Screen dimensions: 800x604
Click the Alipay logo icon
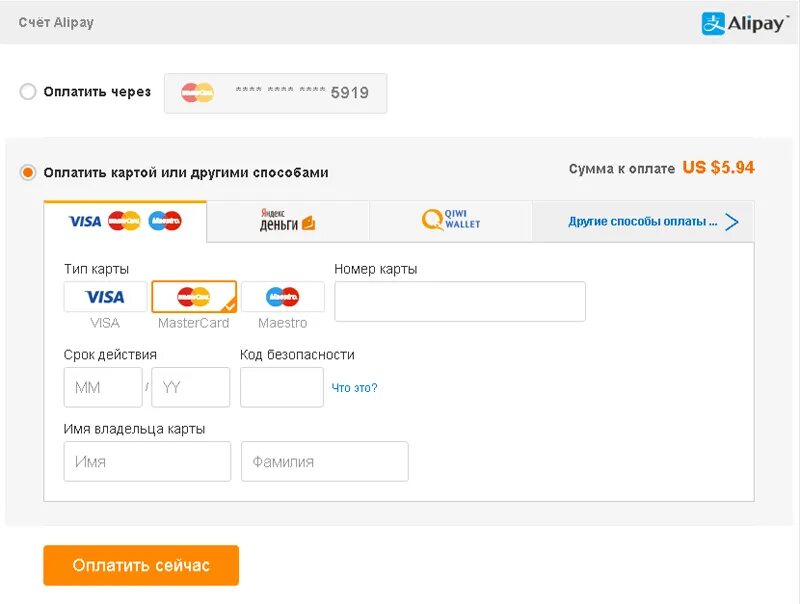pyautogui.click(x=713, y=23)
